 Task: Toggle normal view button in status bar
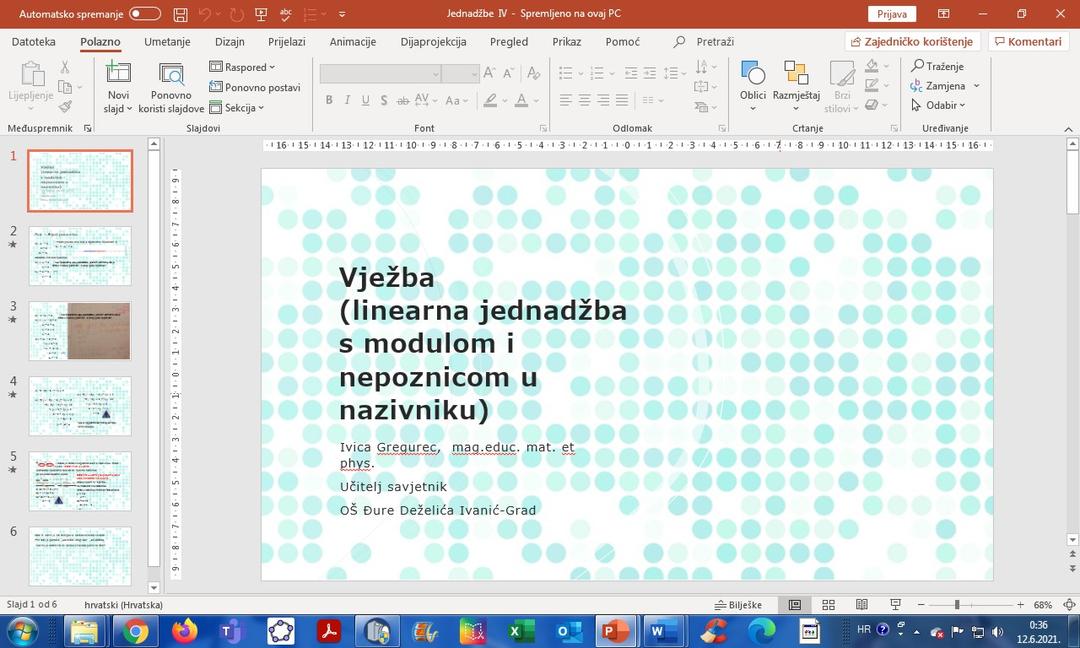pos(795,605)
